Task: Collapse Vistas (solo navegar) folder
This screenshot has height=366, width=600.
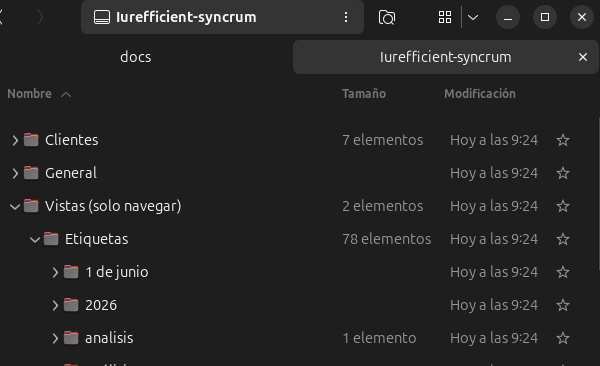Action: [15, 207]
